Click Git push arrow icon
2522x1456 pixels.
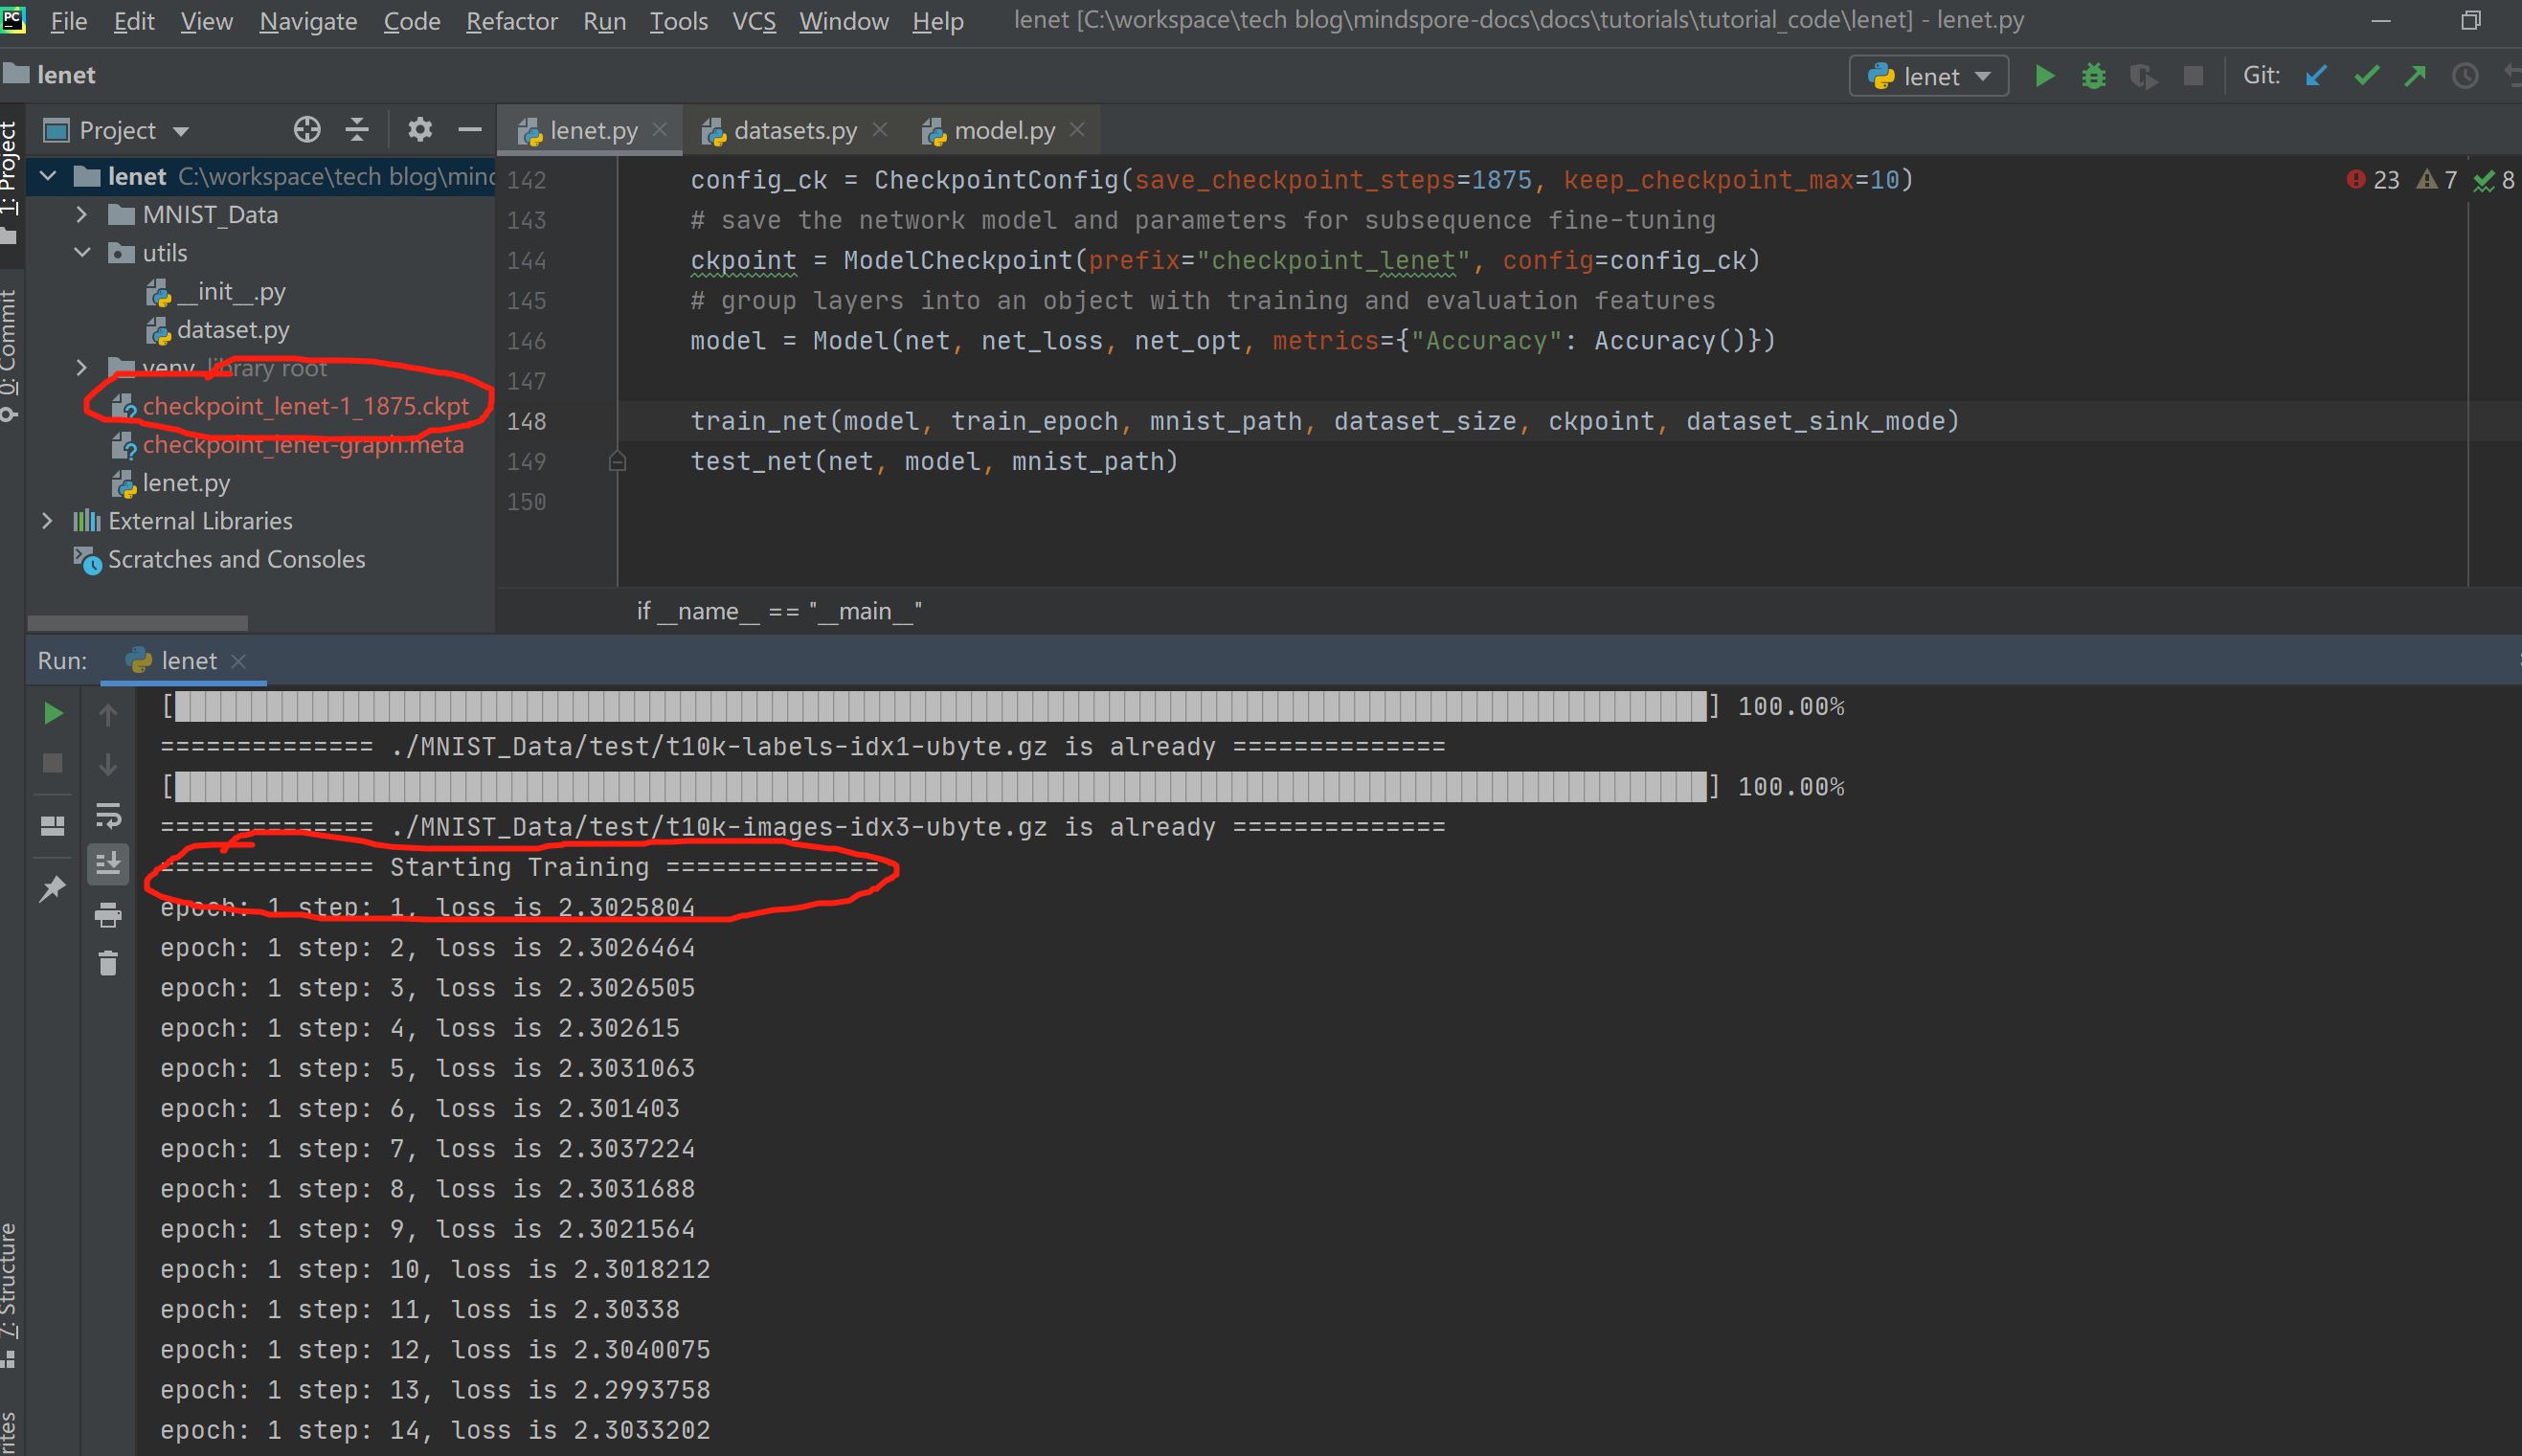tap(2416, 76)
